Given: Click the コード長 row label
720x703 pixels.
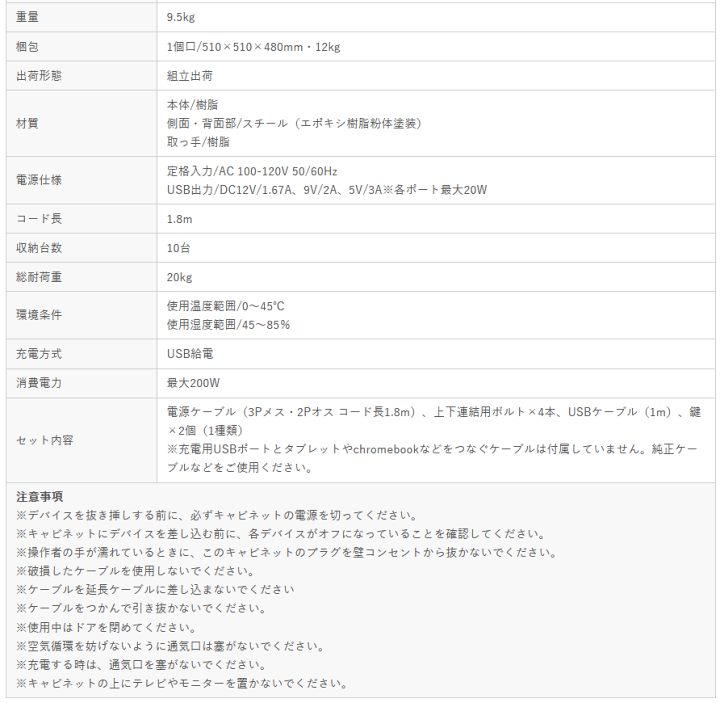Looking at the screenshot, I should point(39,218).
